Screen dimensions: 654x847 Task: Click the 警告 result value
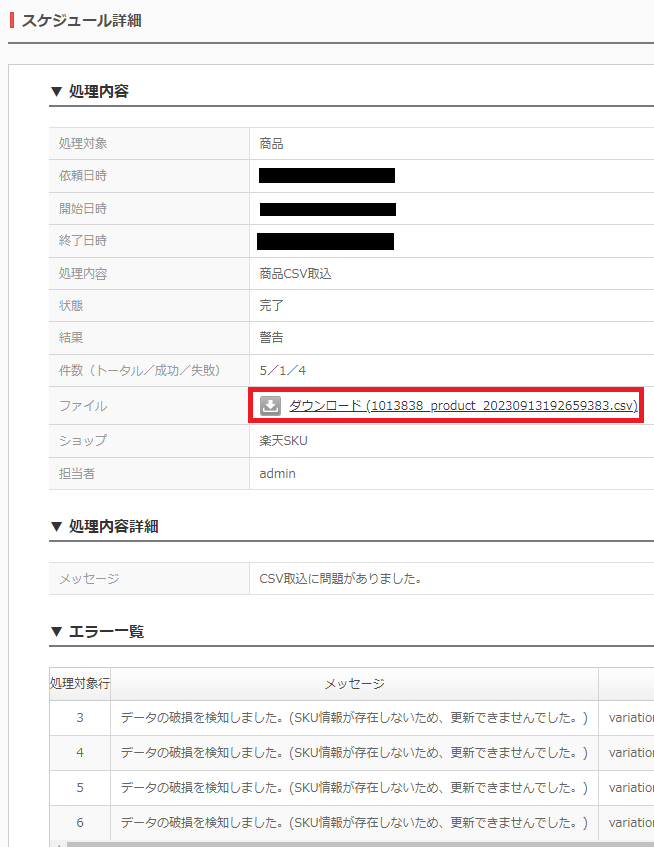pos(271,338)
